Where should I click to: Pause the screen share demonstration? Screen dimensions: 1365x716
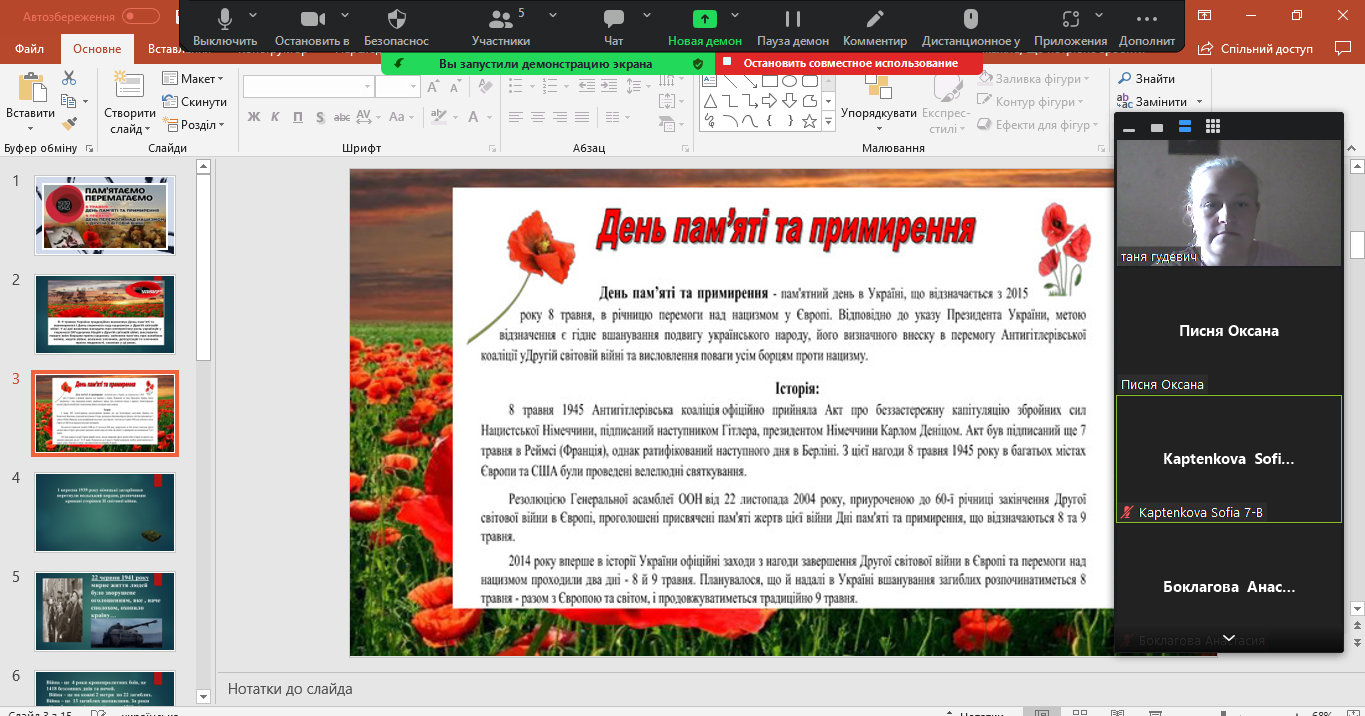[792, 26]
